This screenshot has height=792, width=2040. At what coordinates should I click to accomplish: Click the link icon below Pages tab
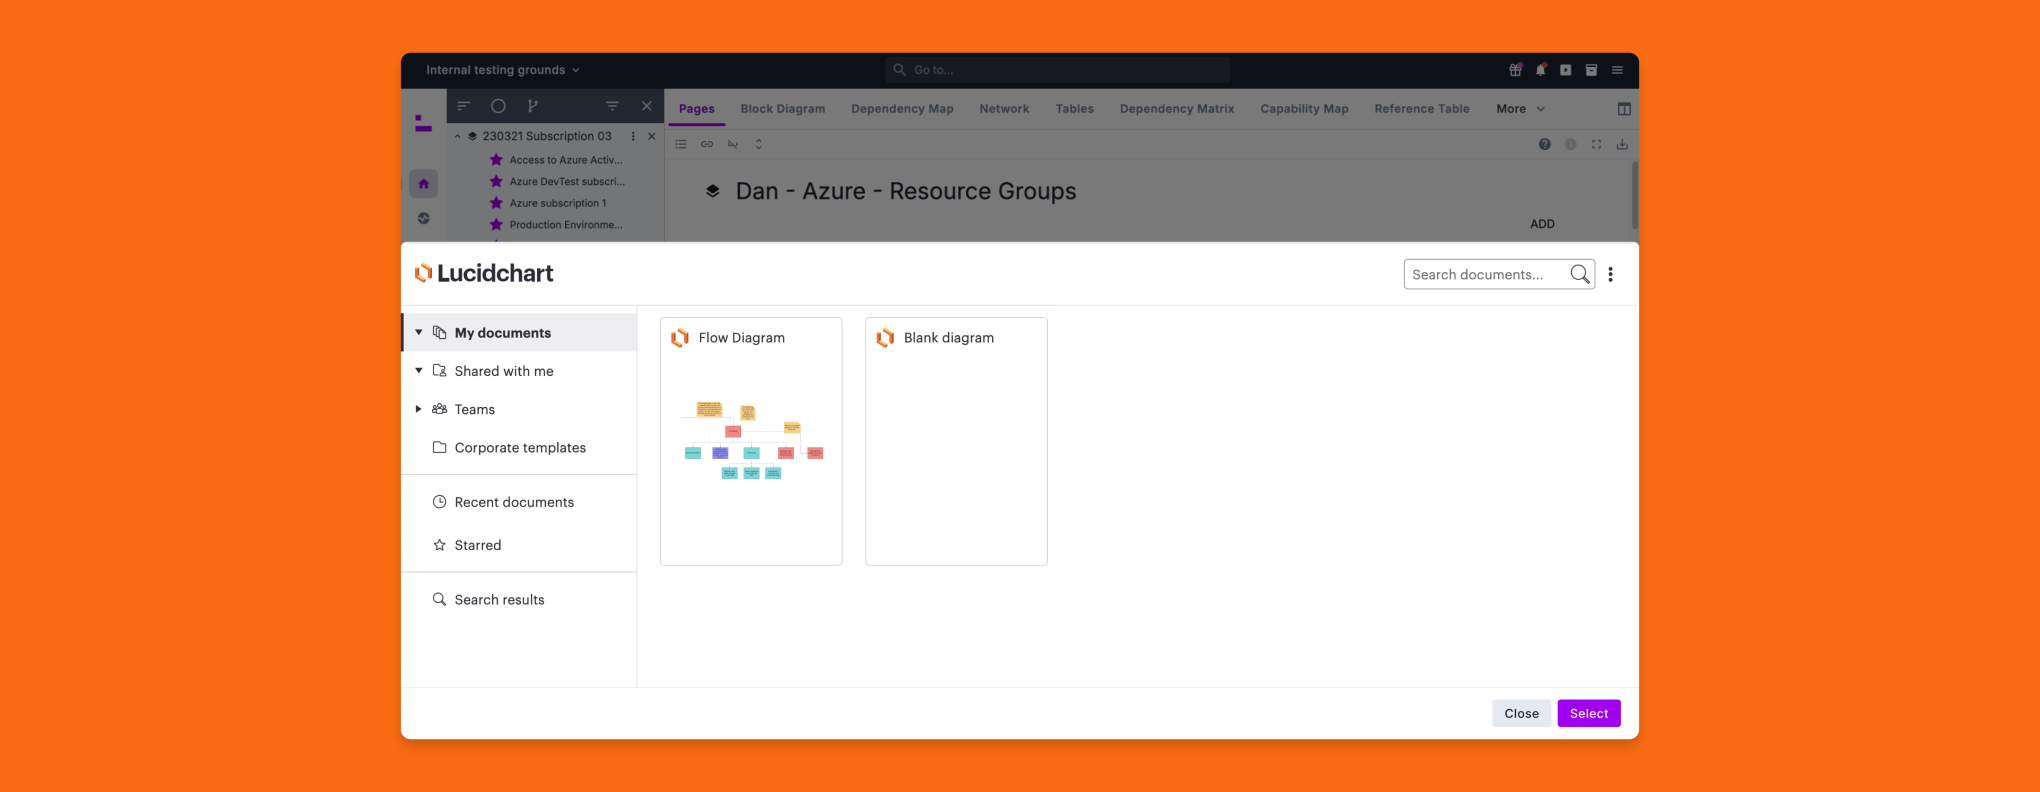click(707, 144)
